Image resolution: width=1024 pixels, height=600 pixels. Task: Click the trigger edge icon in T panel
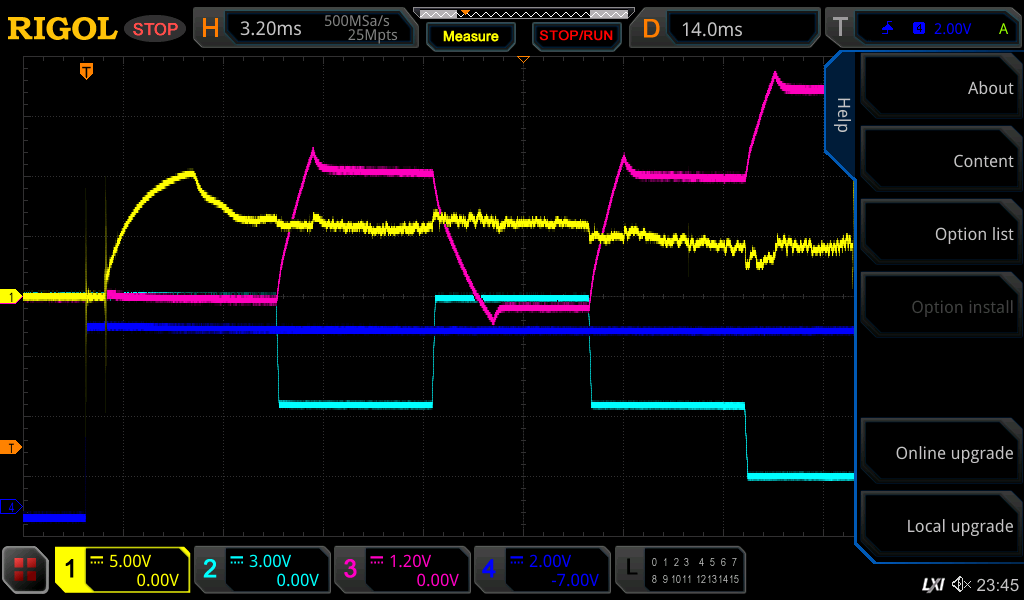[887, 29]
